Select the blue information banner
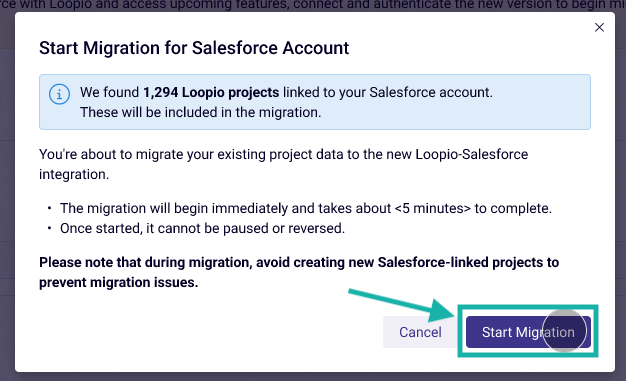Screen dimensions: 626x381 [x=315, y=102]
